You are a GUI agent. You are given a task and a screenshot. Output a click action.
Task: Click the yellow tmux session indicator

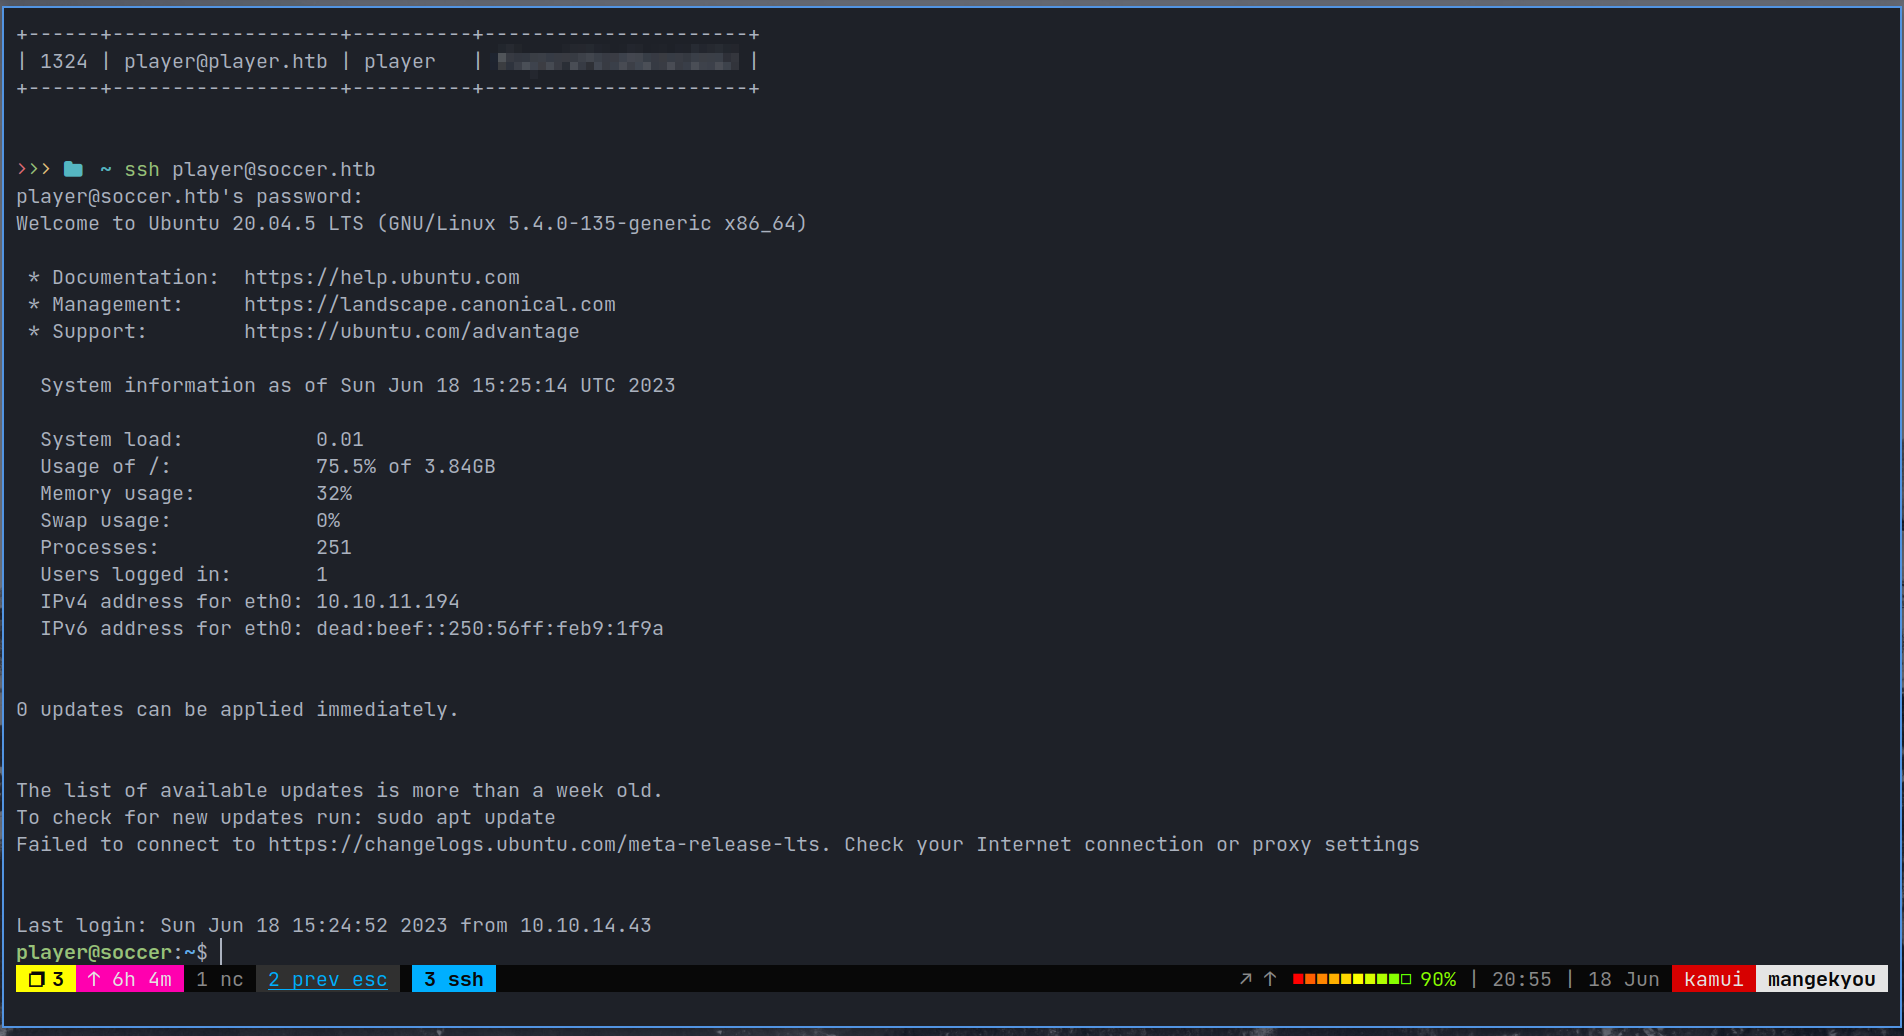46,979
